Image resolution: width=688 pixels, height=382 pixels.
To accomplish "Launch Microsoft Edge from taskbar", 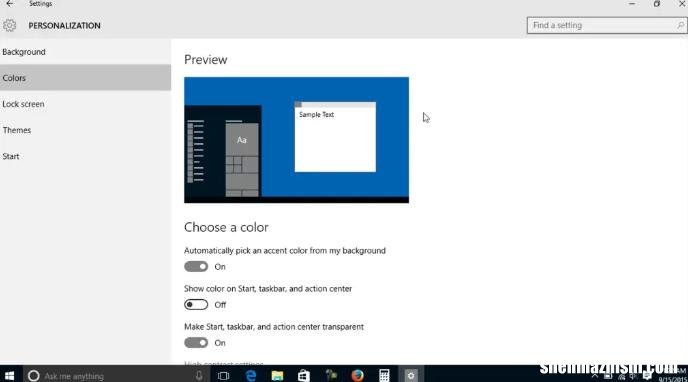I will (251, 376).
